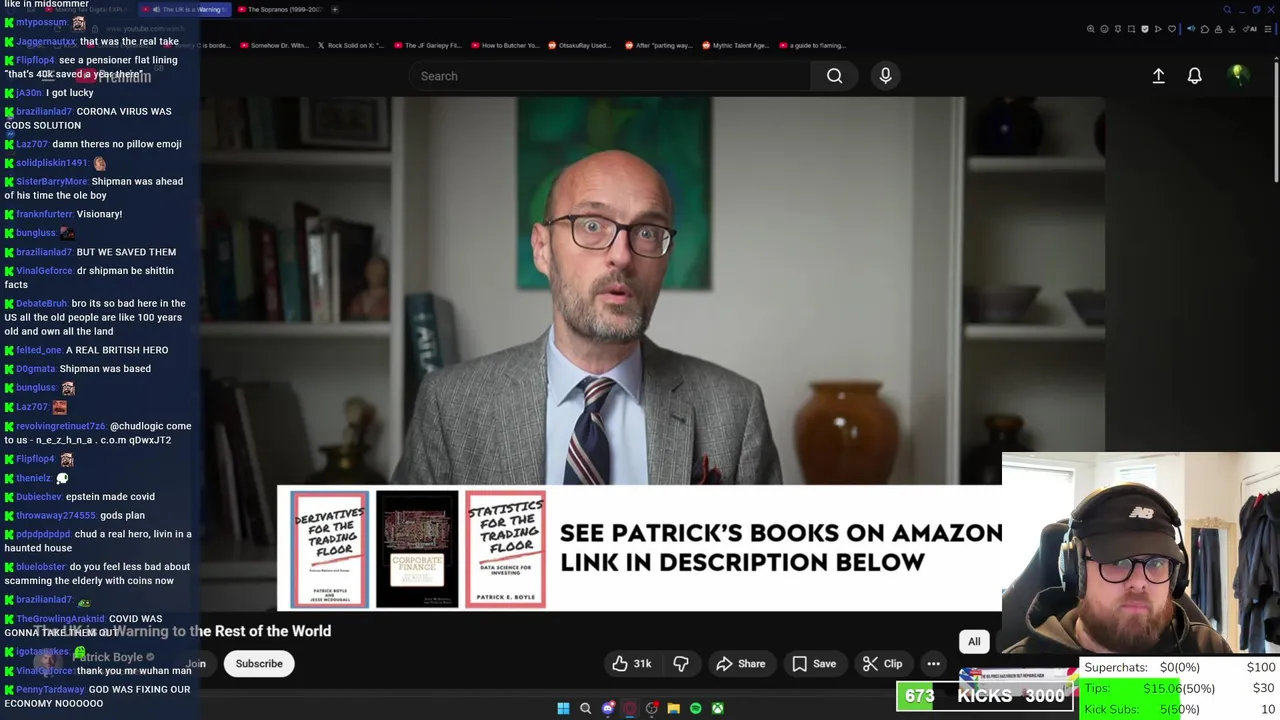
Task: Switch to 'The UK is a Warning' tab
Action: click(x=187, y=9)
